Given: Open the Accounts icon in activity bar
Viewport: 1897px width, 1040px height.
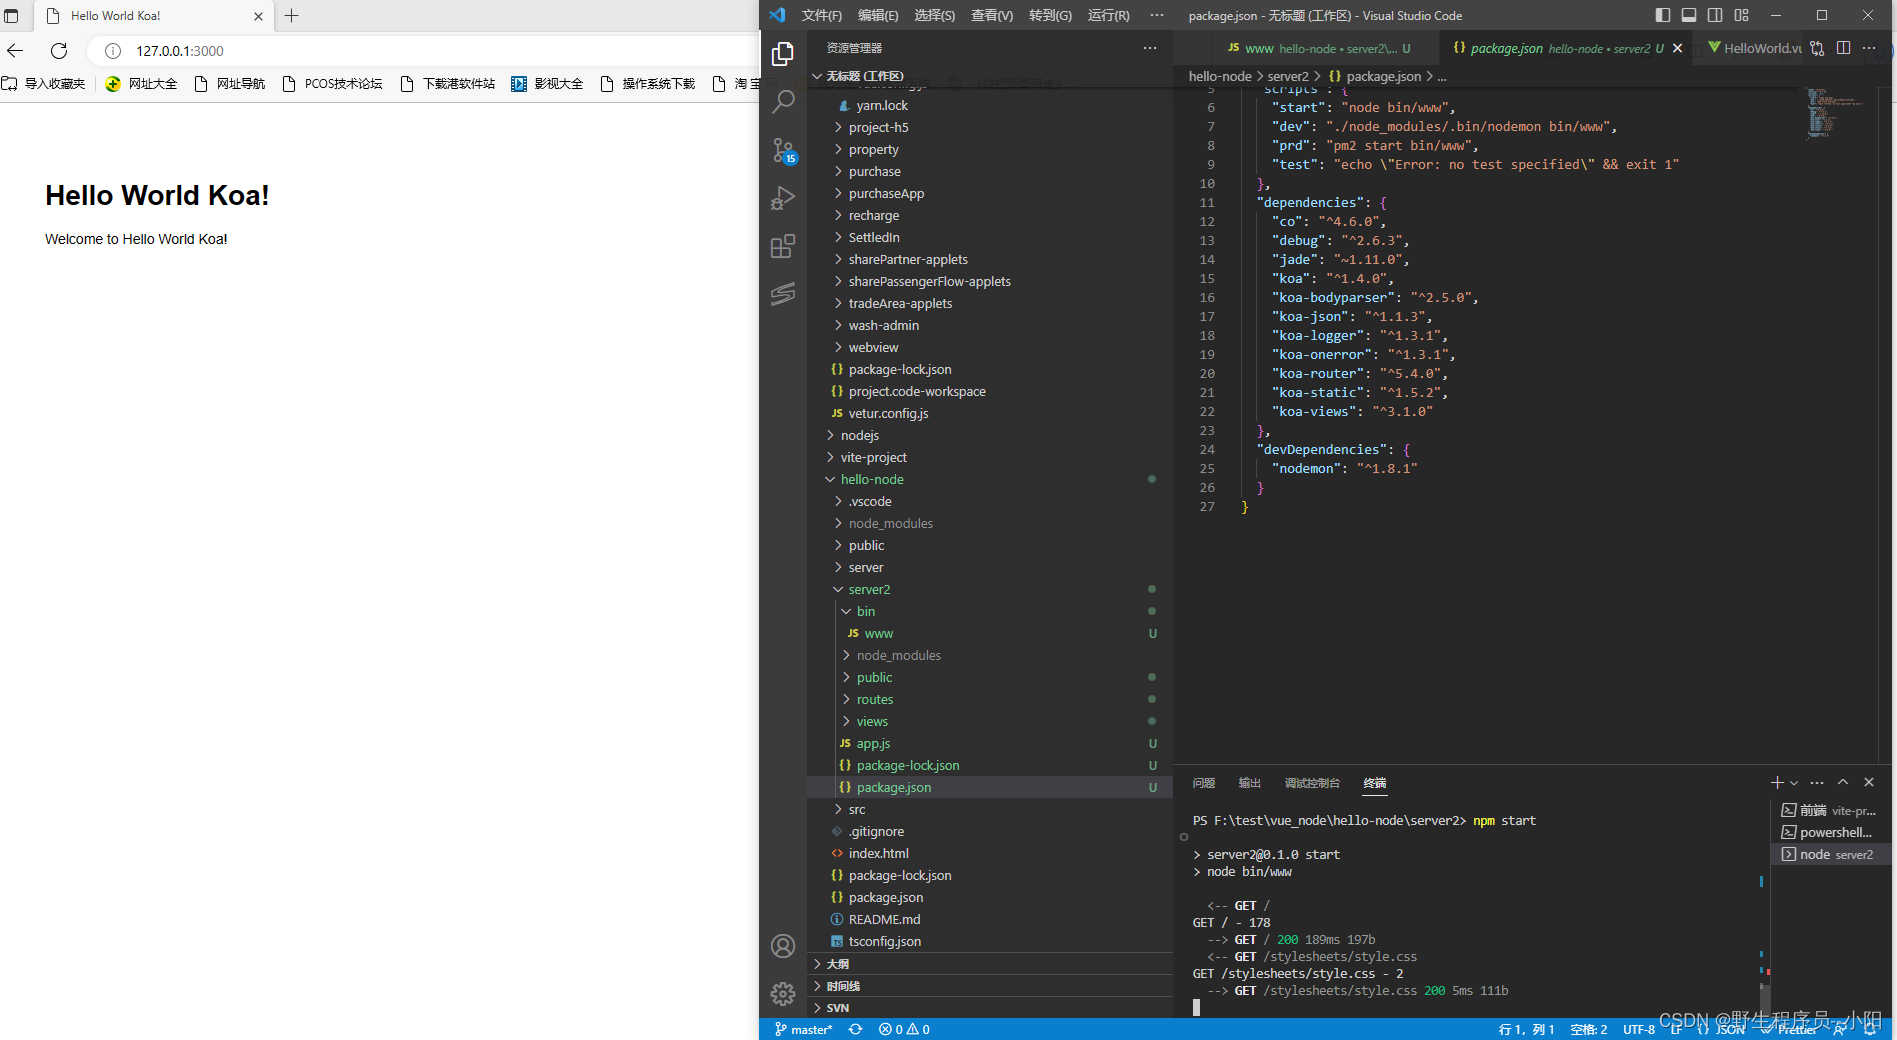Looking at the screenshot, I should pos(783,946).
